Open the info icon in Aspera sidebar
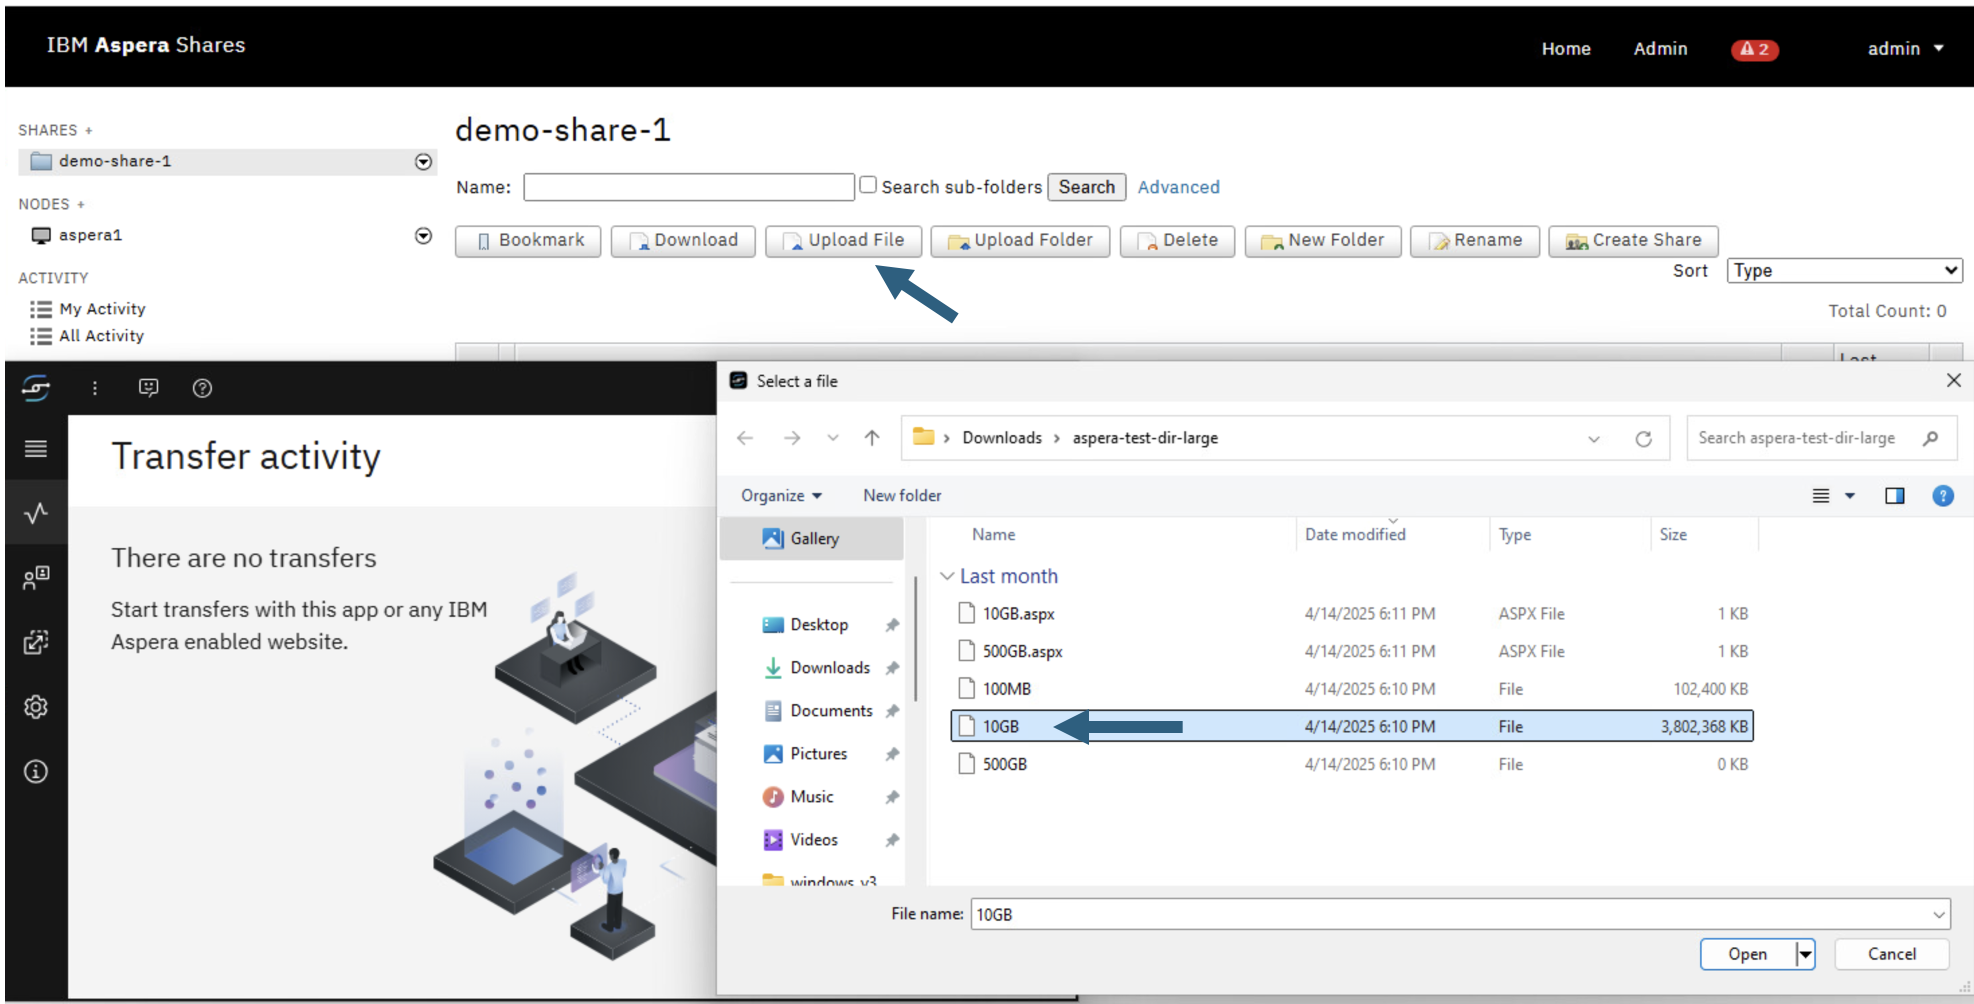1974x1004 pixels. pos(36,771)
